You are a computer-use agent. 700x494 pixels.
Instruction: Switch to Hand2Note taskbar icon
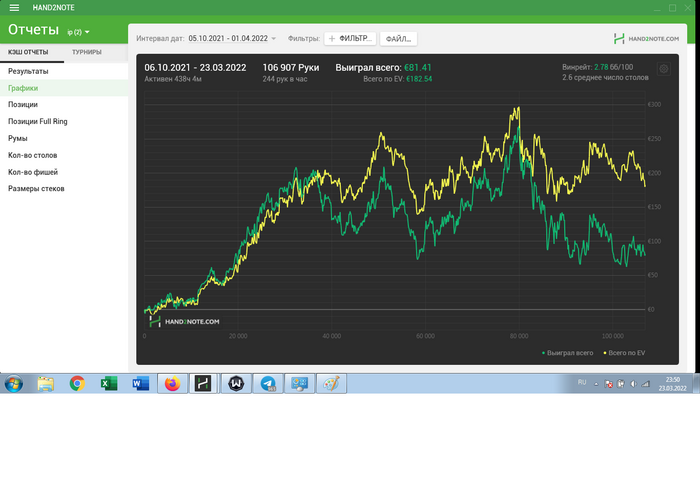tap(204, 384)
